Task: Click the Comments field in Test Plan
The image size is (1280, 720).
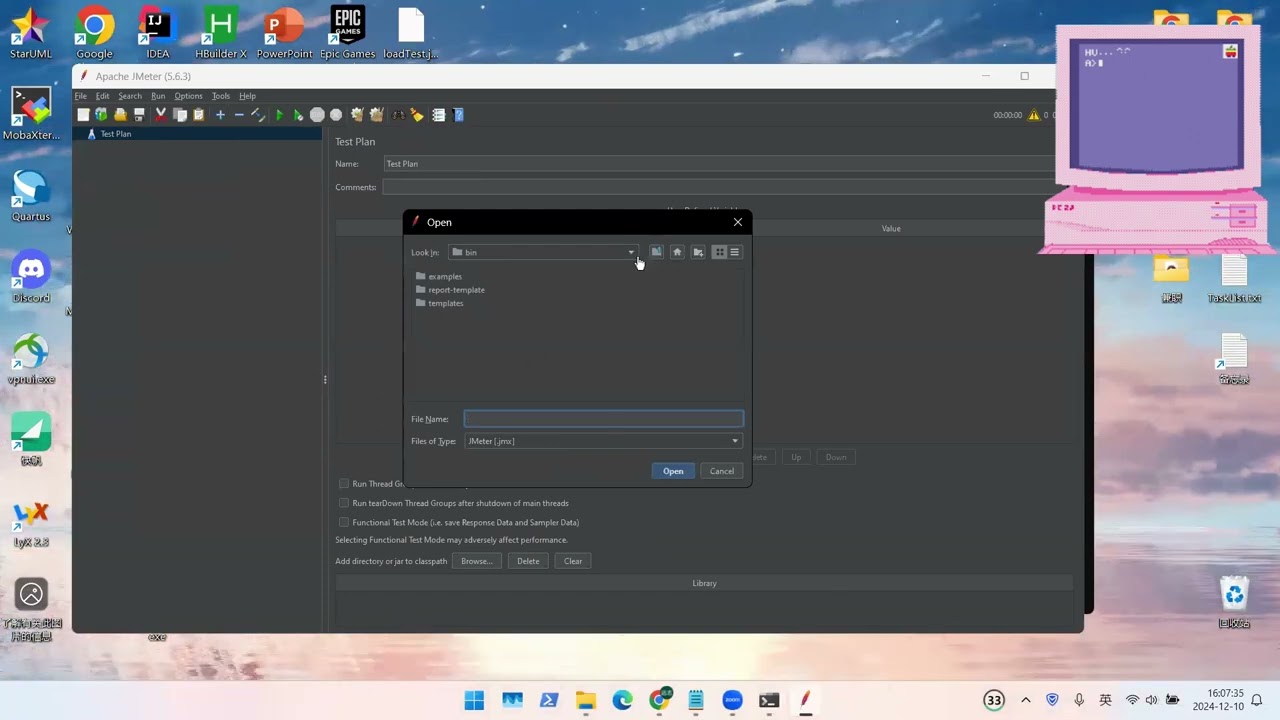Action: point(720,187)
